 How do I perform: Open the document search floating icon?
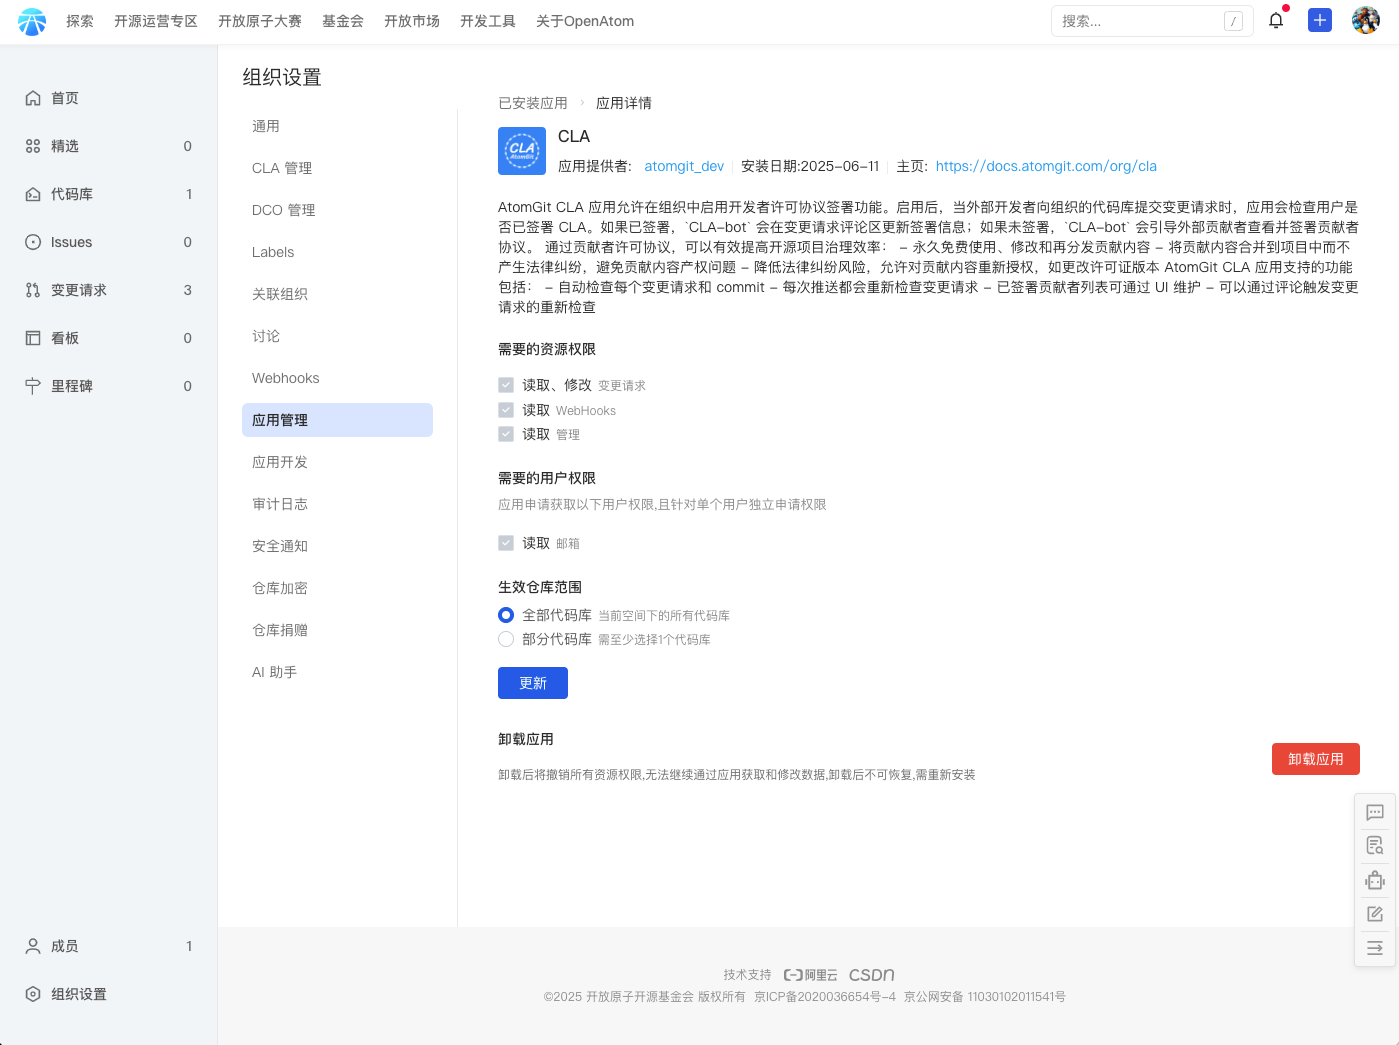click(x=1375, y=846)
